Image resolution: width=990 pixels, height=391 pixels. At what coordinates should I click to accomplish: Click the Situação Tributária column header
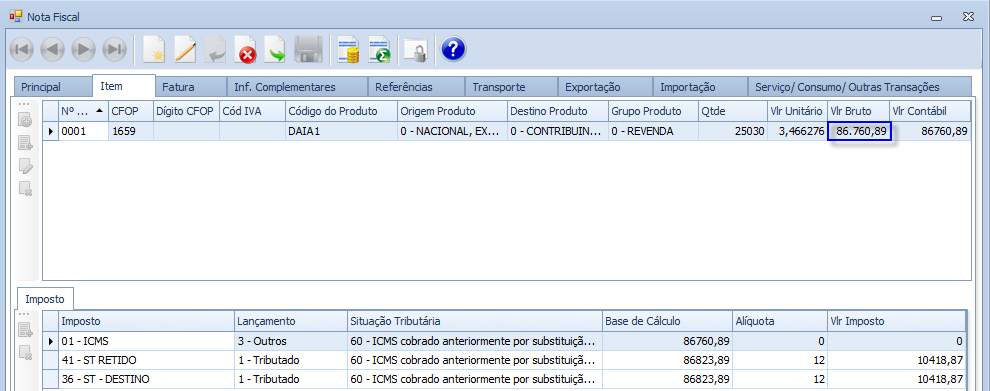475,322
